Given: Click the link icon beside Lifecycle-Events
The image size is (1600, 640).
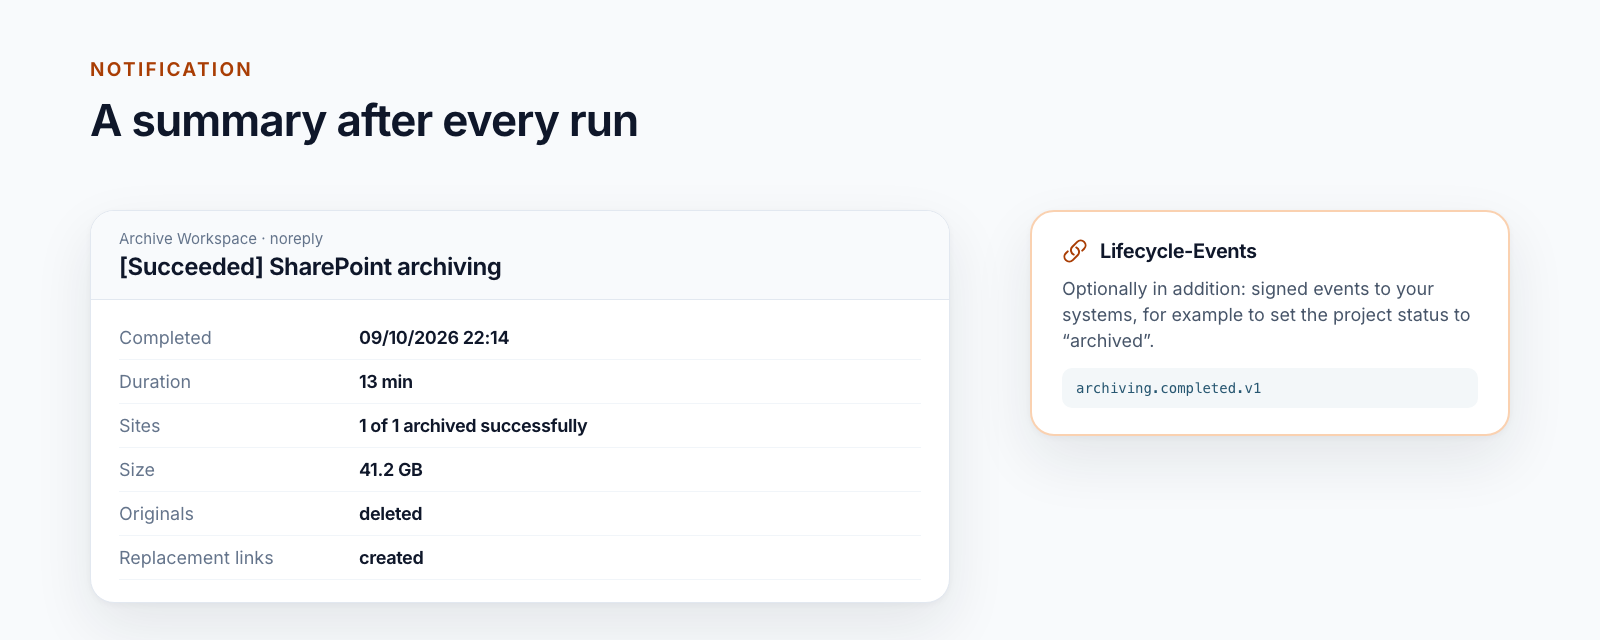Looking at the screenshot, I should coord(1075,251).
